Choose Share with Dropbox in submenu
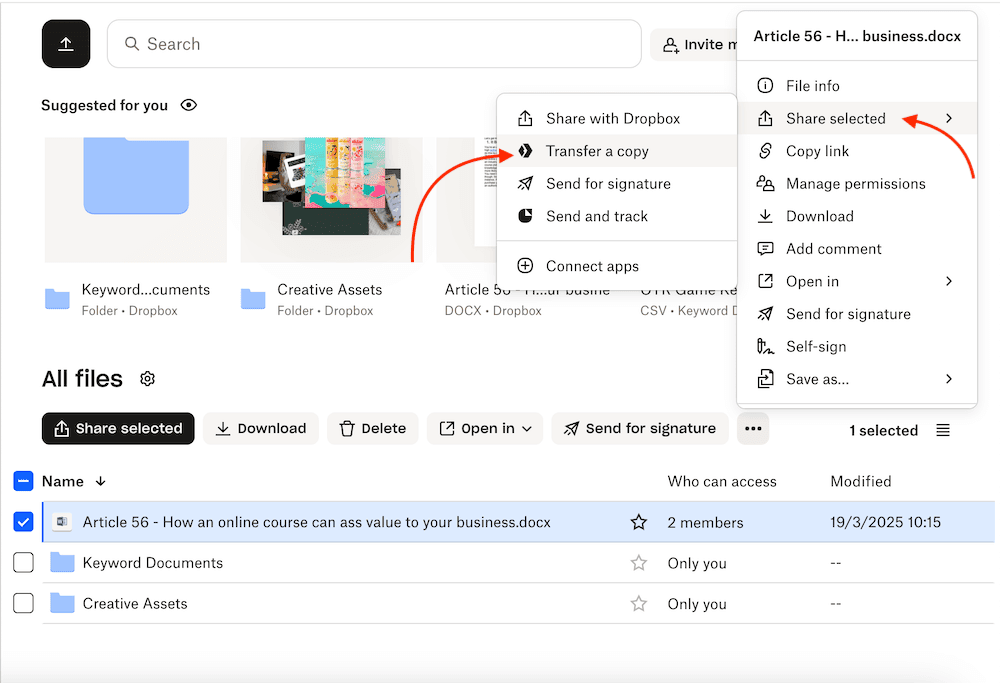This screenshot has height=683, width=1000. 617,119
